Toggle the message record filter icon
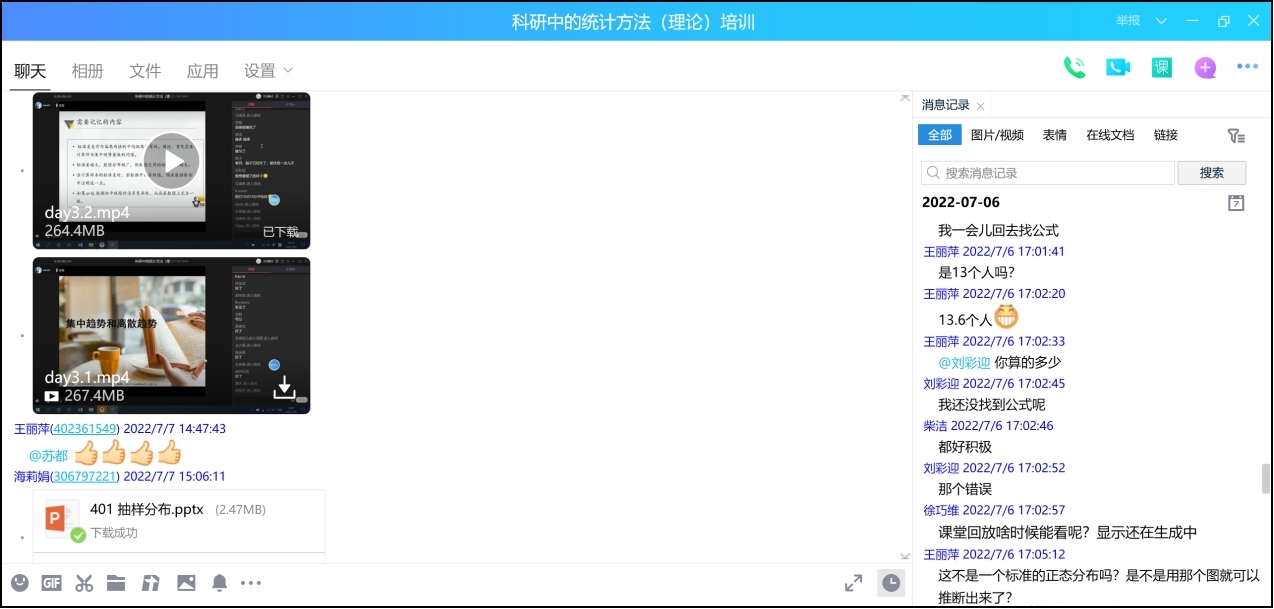The height and width of the screenshot is (609, 1274). (1236, 136)
